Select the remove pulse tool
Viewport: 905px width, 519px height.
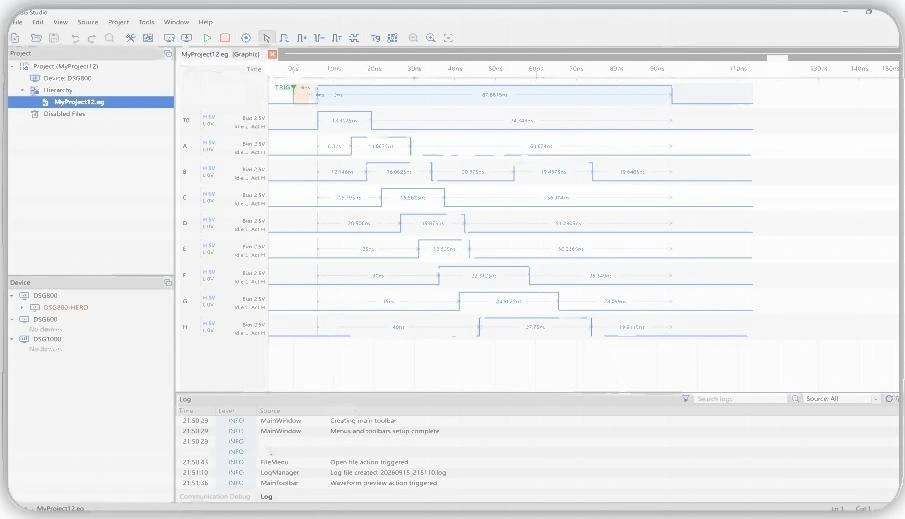319,38
